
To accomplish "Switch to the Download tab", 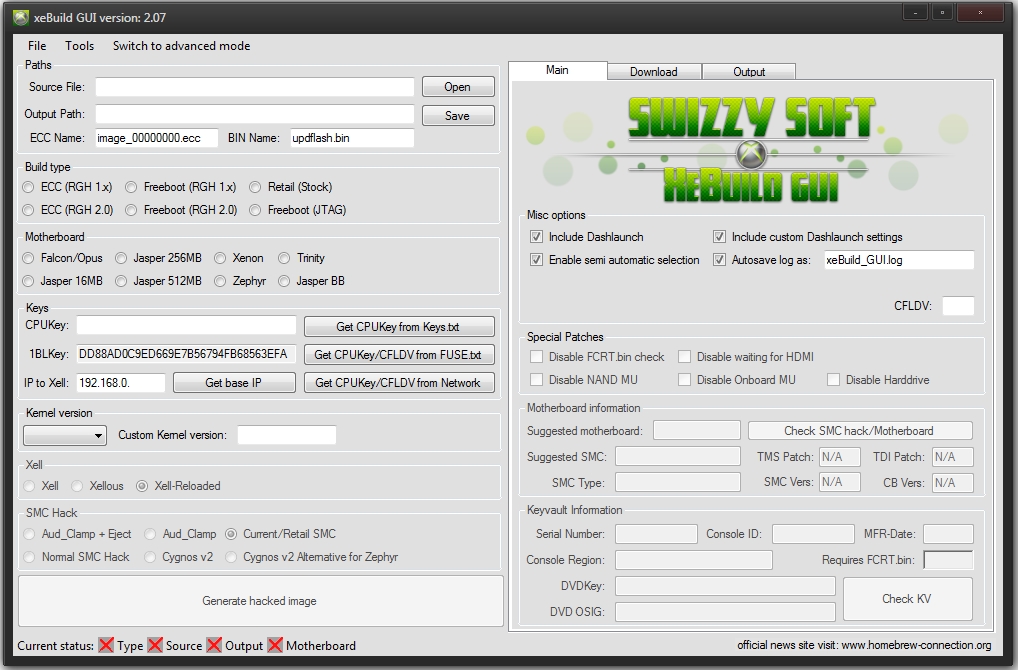I will tap(654, 72).
